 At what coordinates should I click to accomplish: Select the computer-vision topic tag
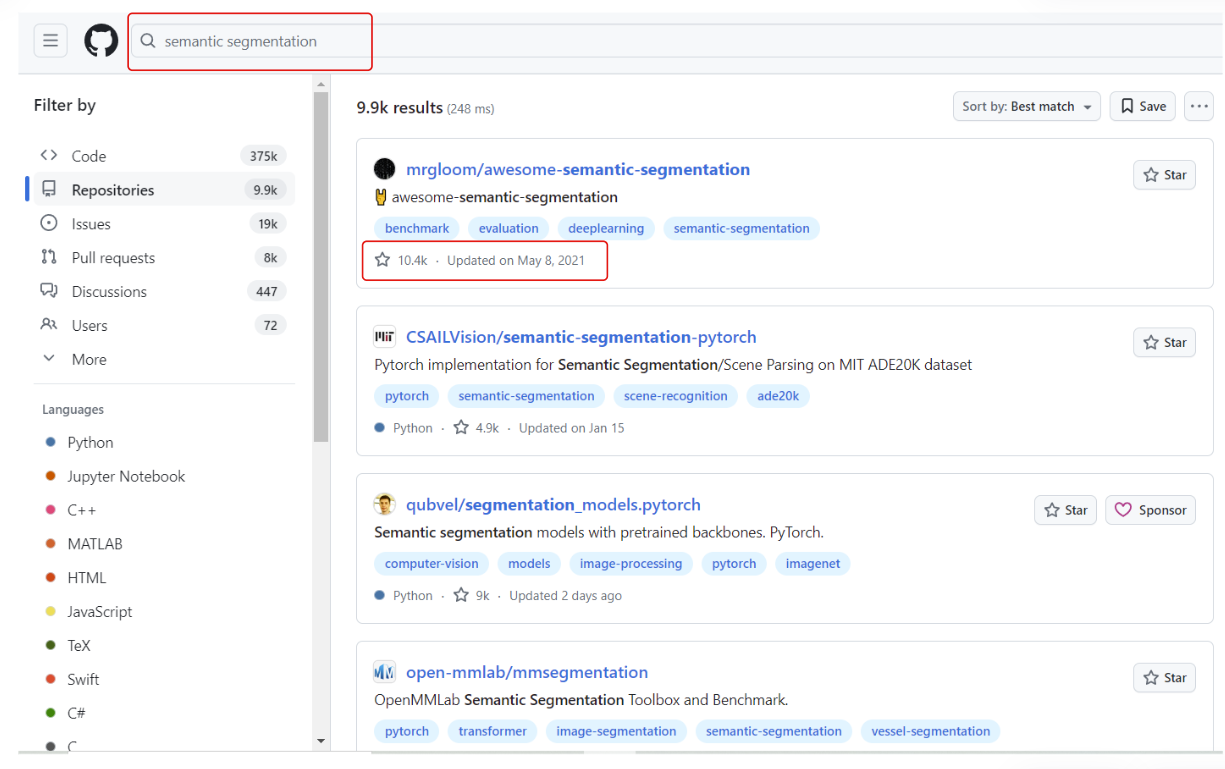432,564
